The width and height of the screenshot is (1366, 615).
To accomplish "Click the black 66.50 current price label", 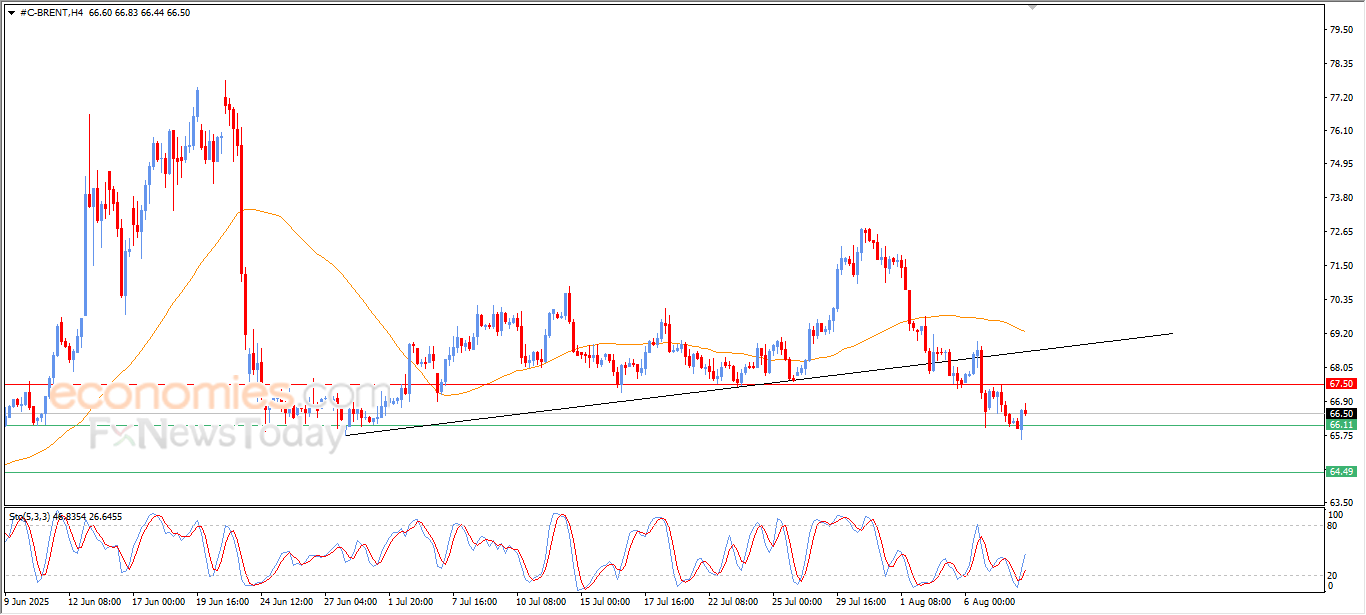I will coord(1341,413).
